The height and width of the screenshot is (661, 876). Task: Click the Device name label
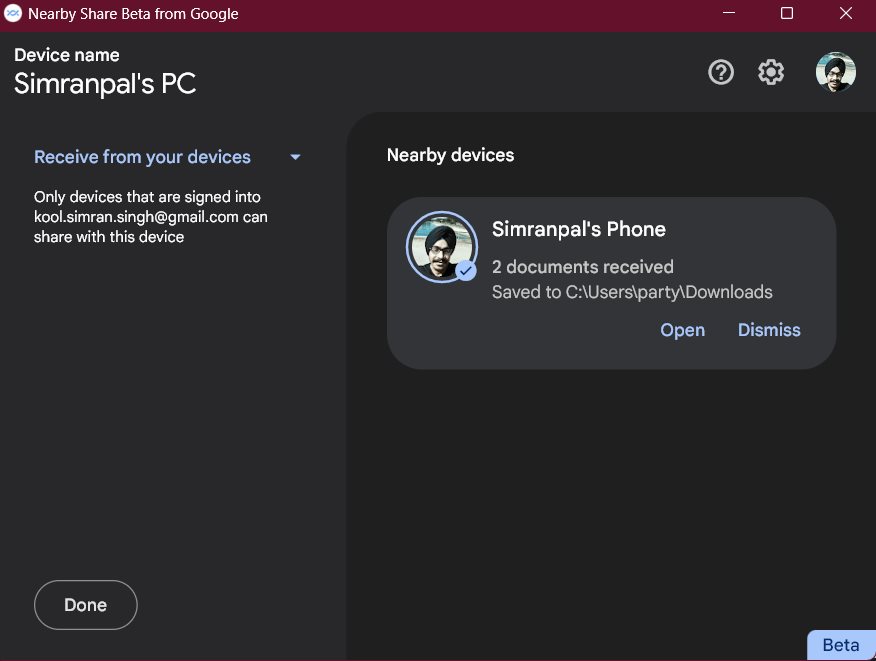tap(66, 55)
